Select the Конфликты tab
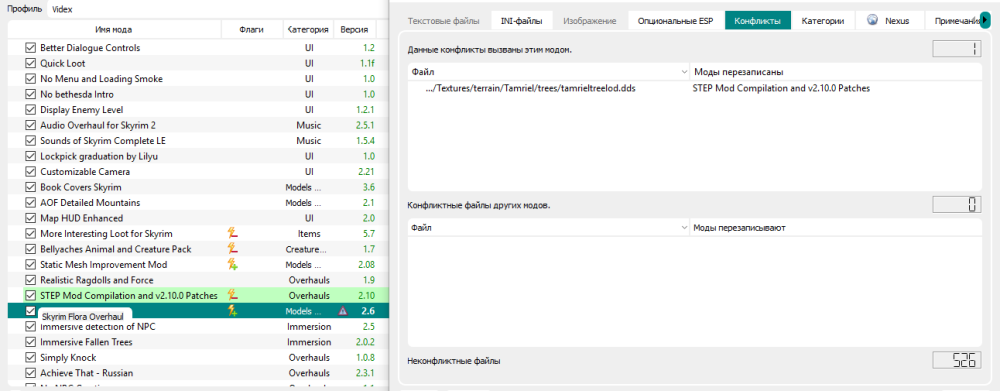Viewport: 1000px width, 391px height. click(758, 21)
